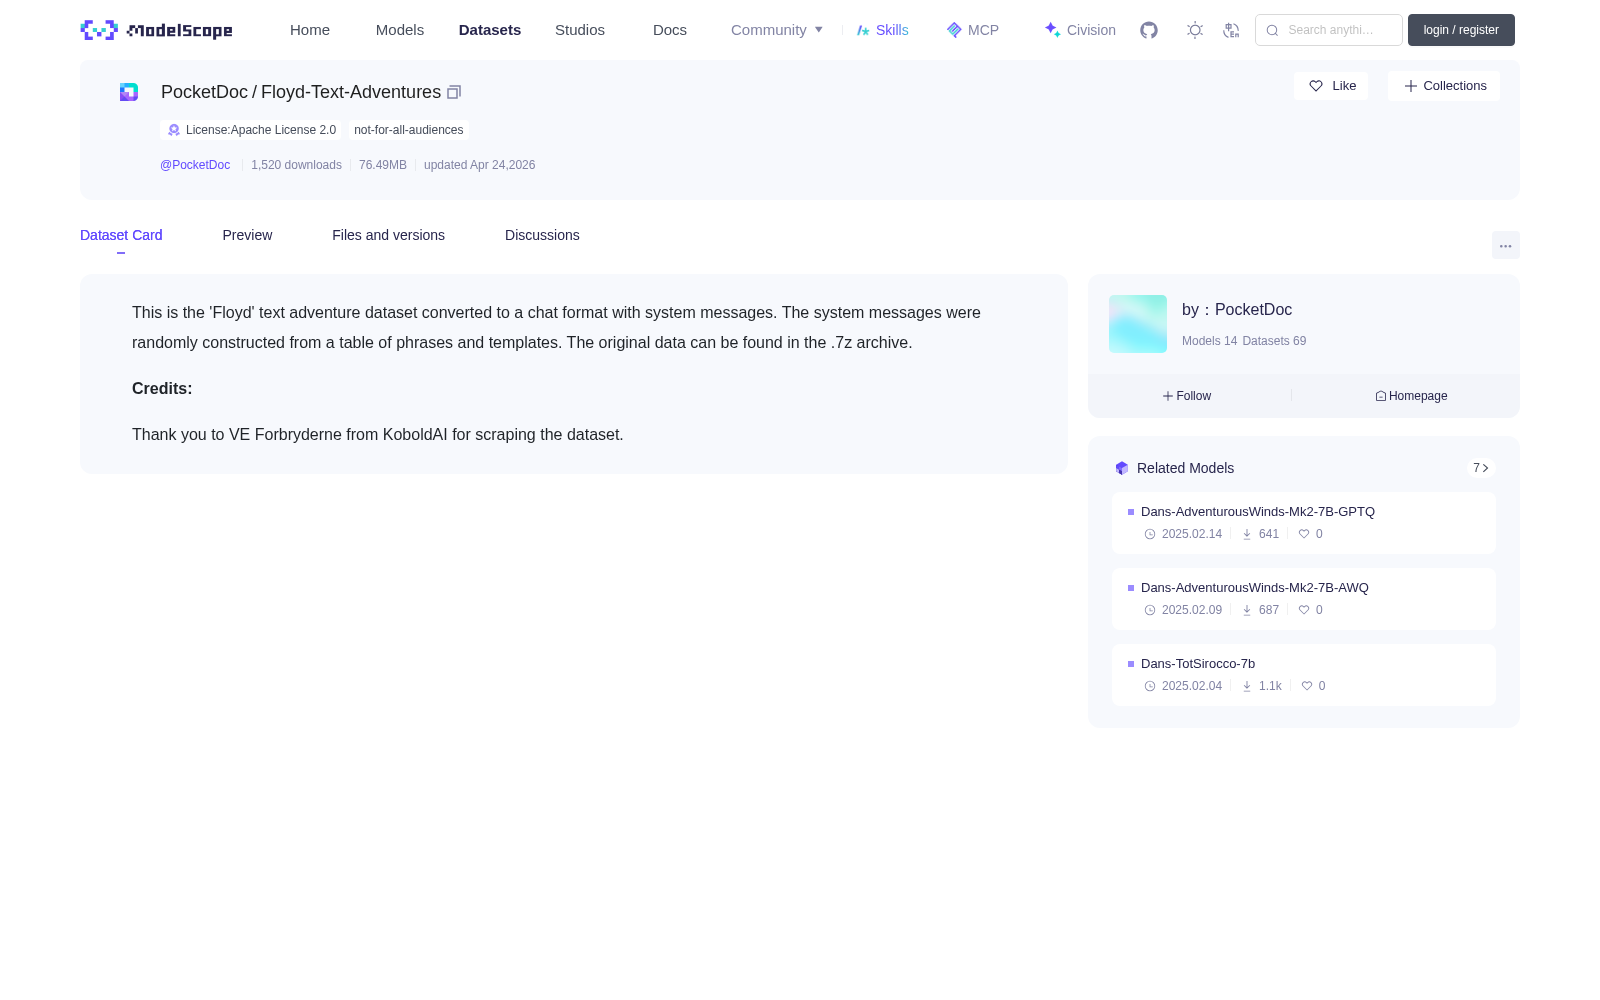Click download icon of Dans-TotSirocco-7b

(1247, 686)
